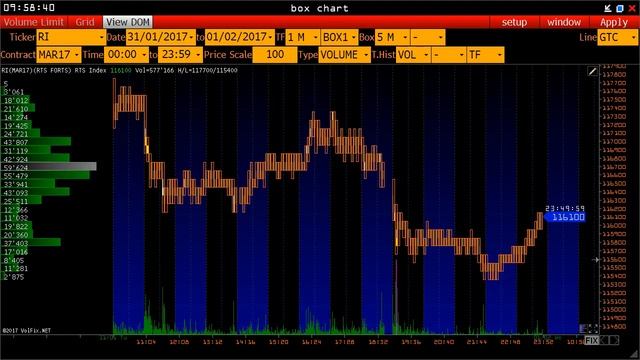Select the line drawing tool icon
Viewport: 640px width, 360px height.
click(592, 72)
